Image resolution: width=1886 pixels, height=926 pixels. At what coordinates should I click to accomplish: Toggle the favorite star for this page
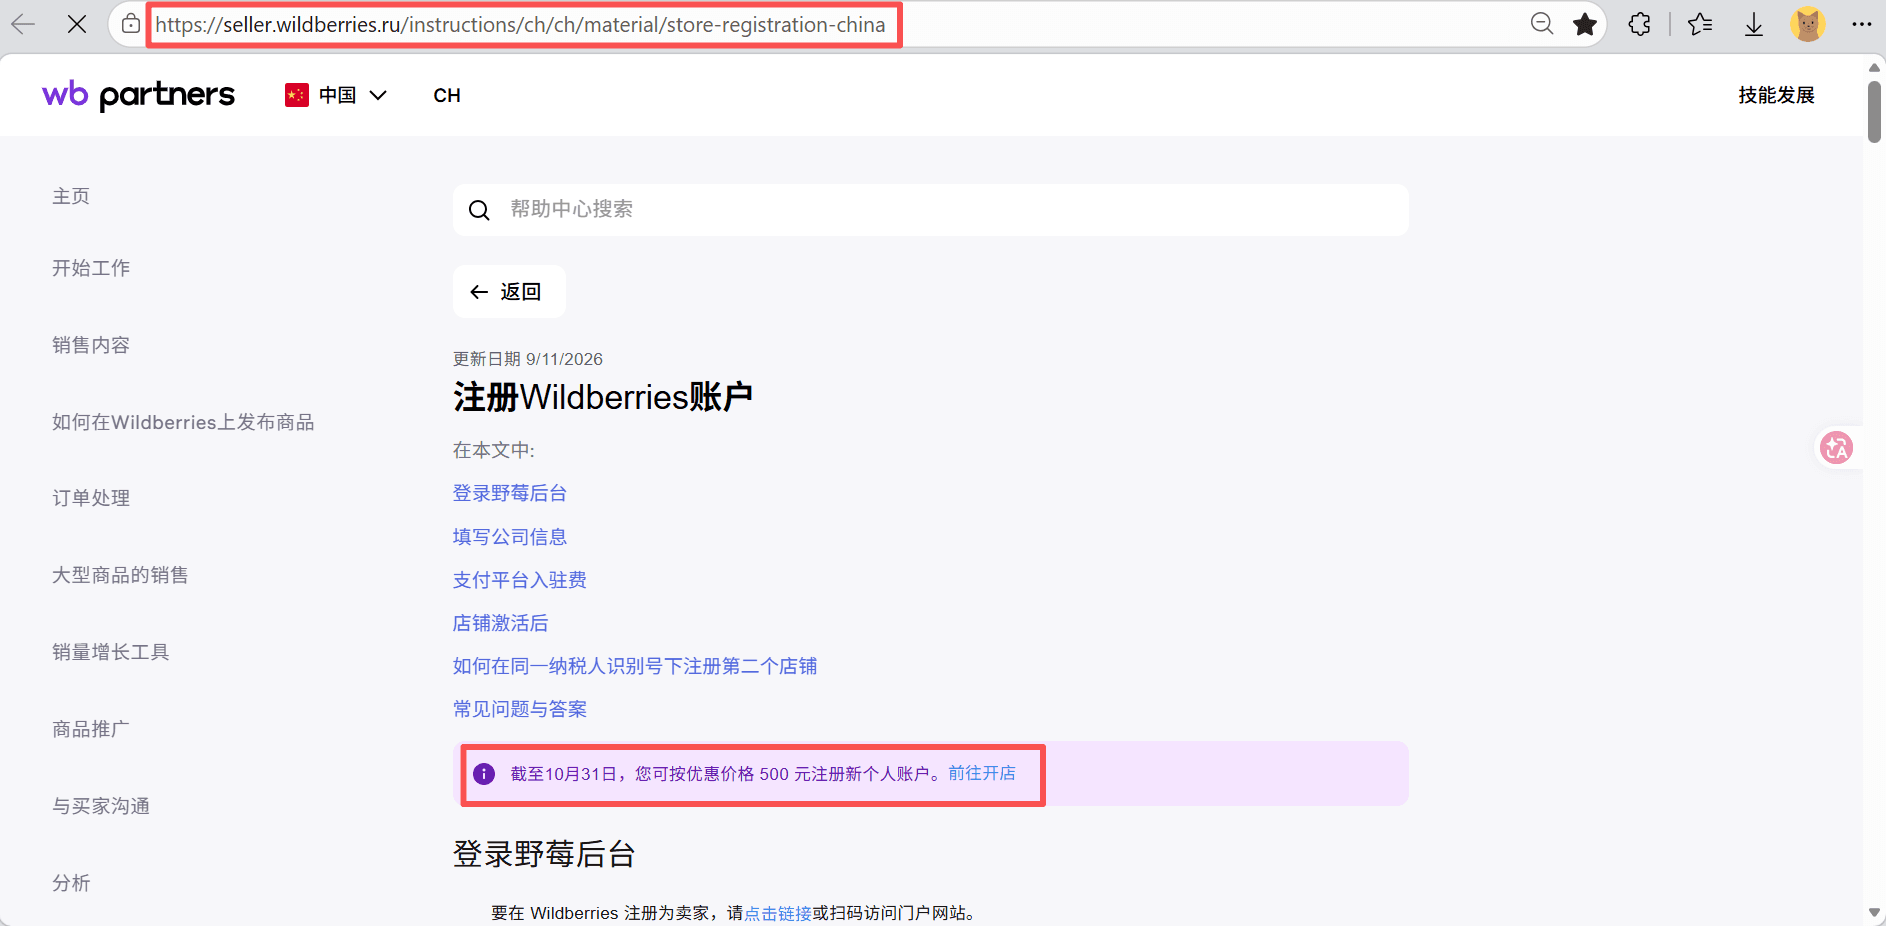[x=1585, y=24]
